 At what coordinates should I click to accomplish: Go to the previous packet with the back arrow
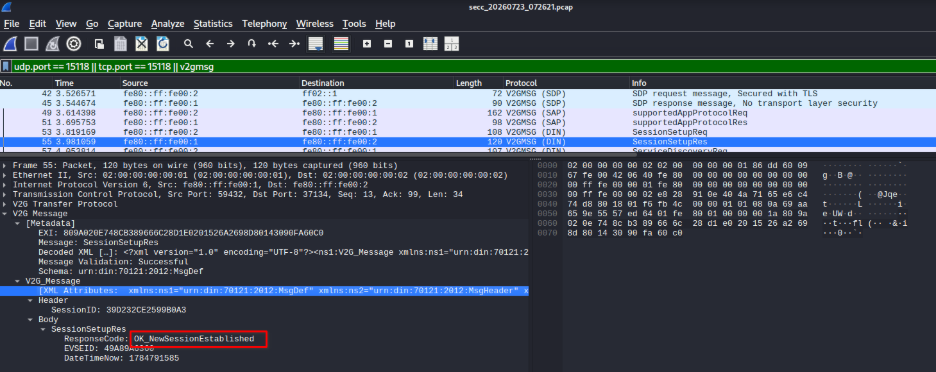coord(210,44)
